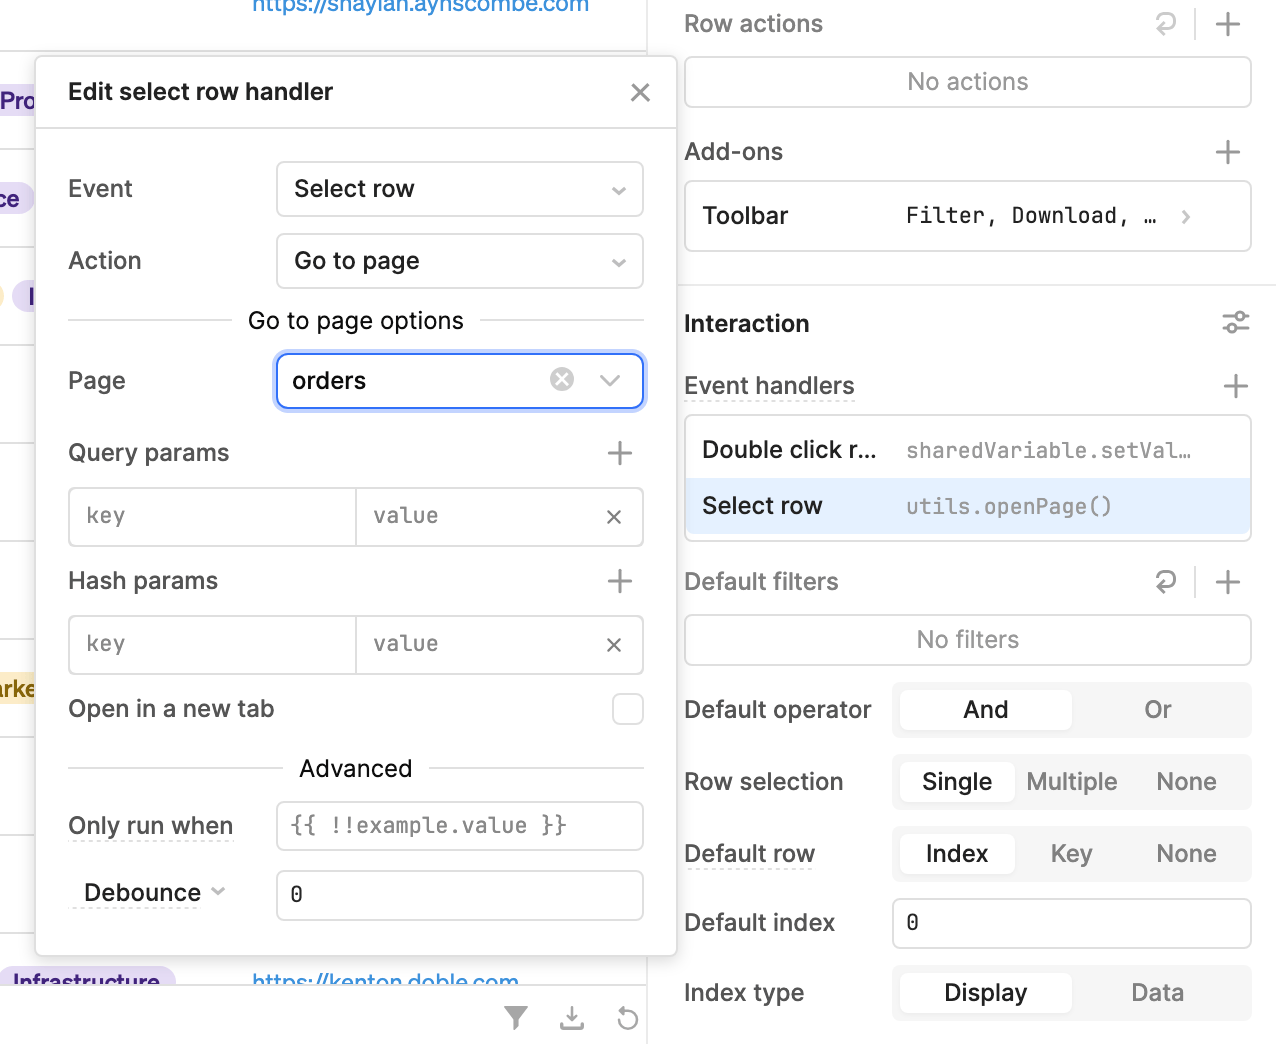
Task: Click the table download icon
Action: tap(572, 1018)
